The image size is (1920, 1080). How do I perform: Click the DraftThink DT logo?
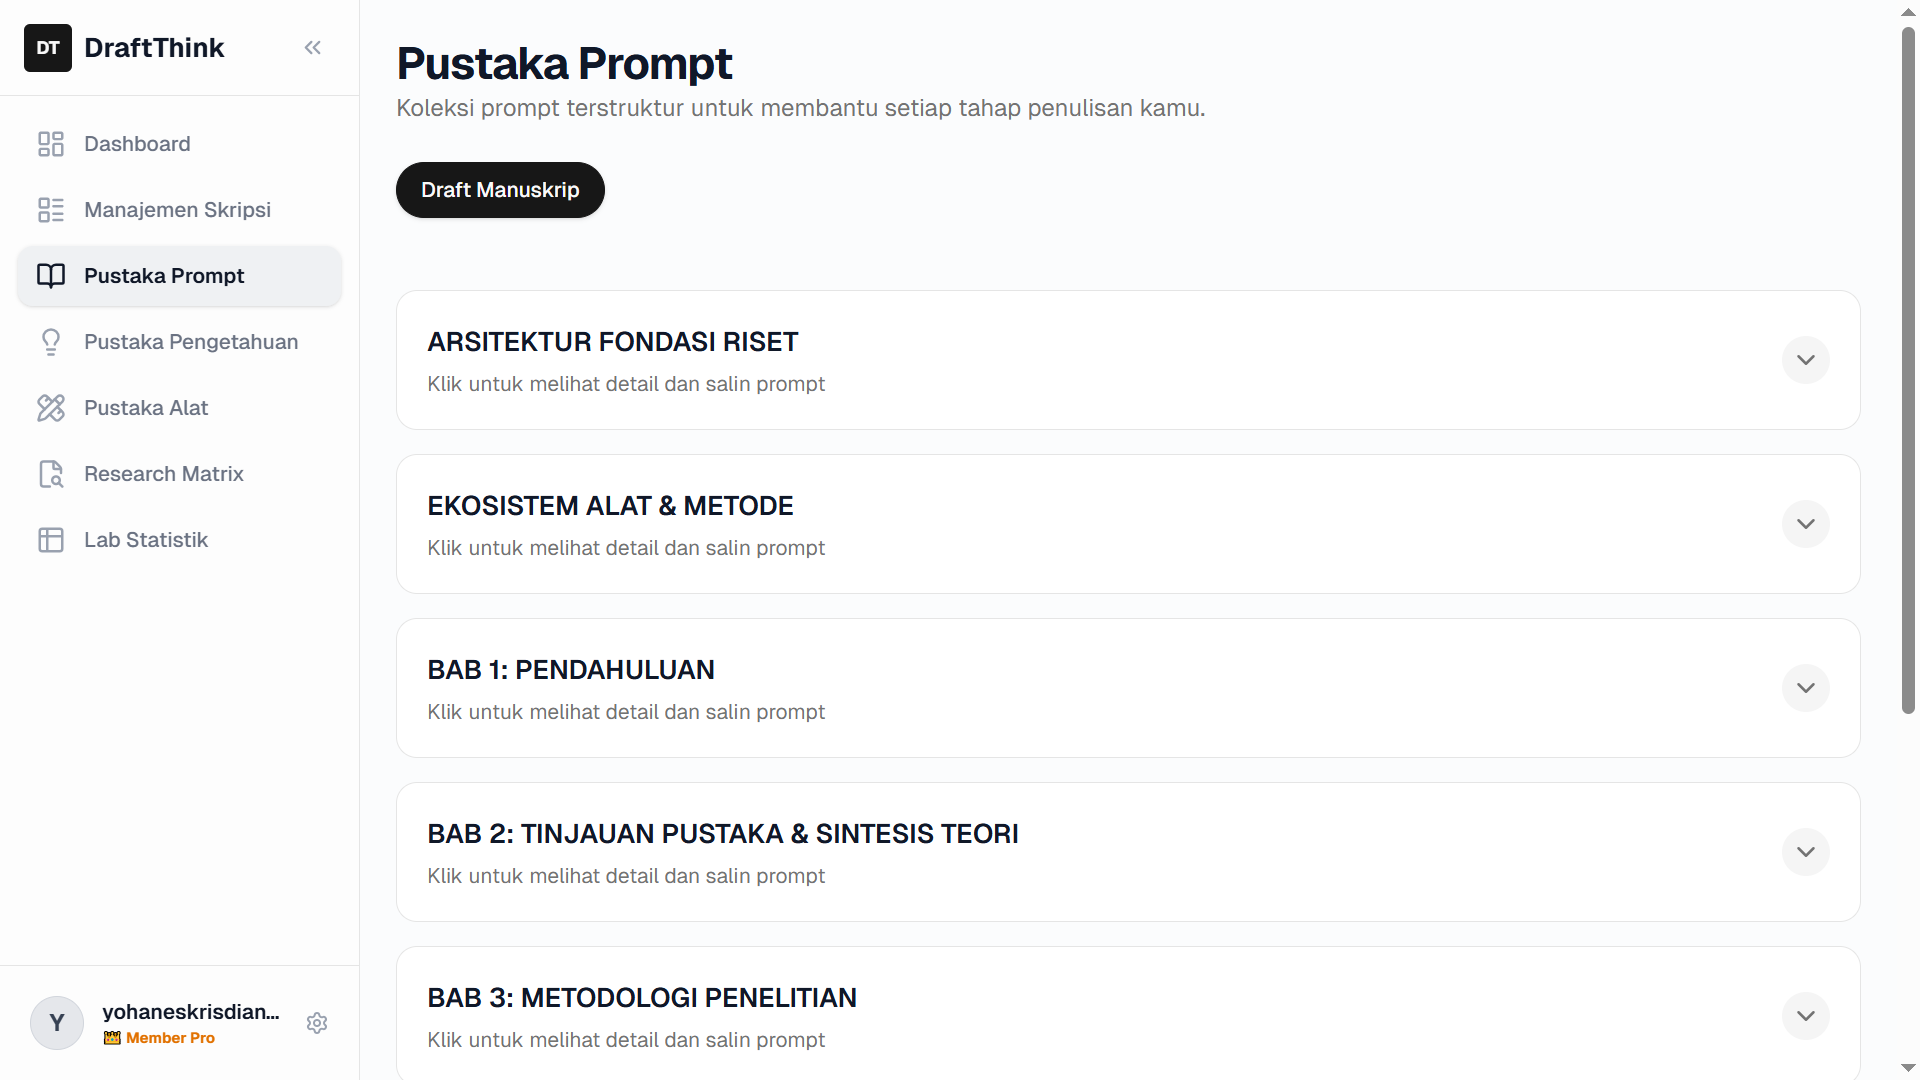pos(47,47)
